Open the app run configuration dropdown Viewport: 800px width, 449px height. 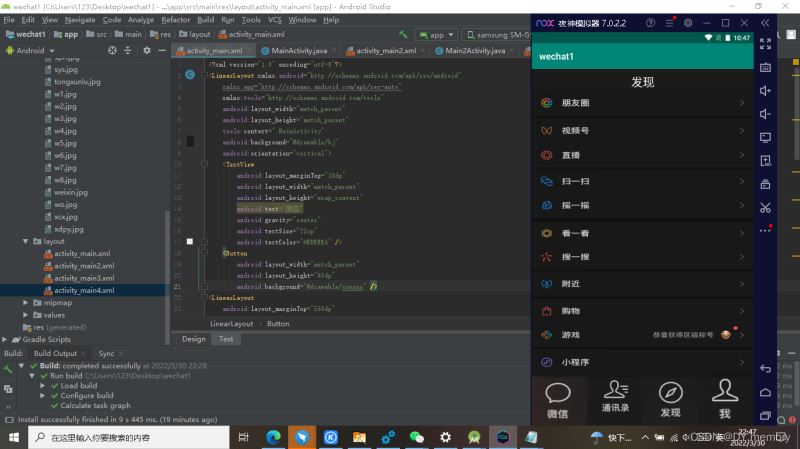click(436, 35)
